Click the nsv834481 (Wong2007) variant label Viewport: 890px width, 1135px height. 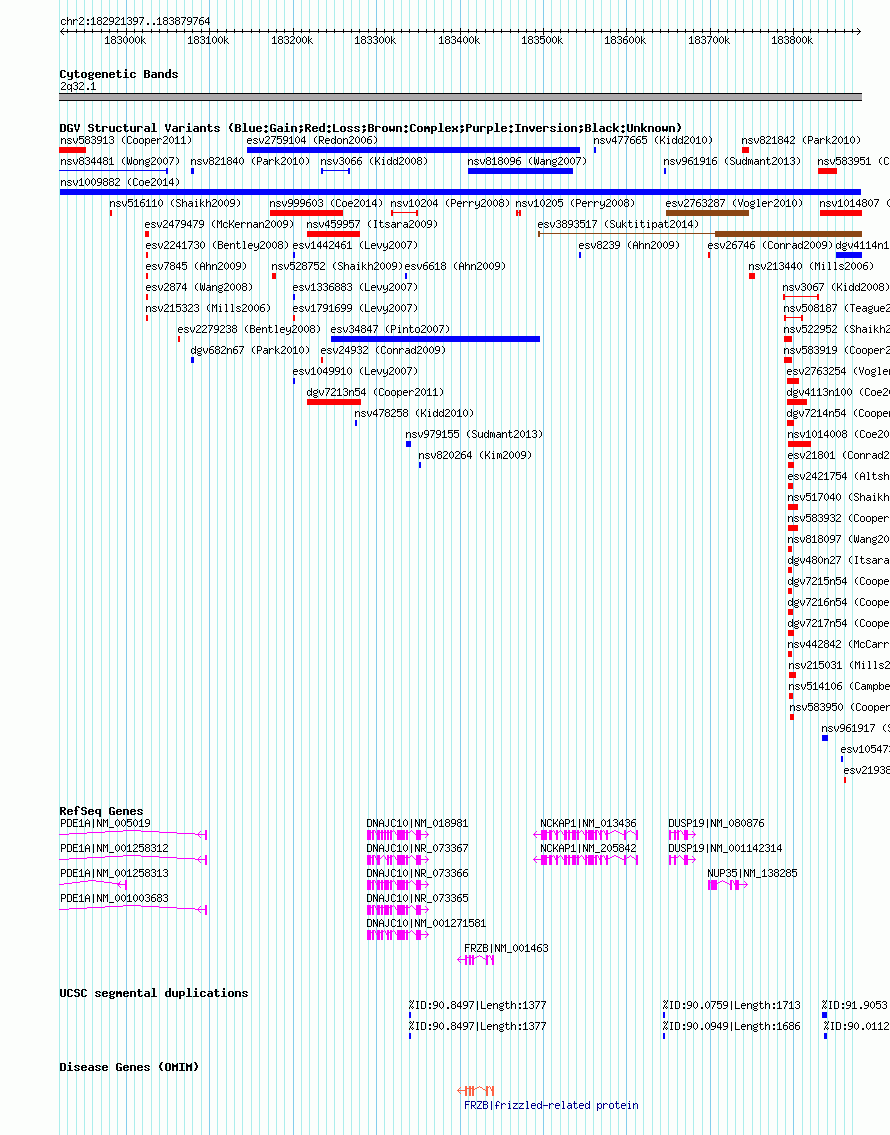click(120, 161)
